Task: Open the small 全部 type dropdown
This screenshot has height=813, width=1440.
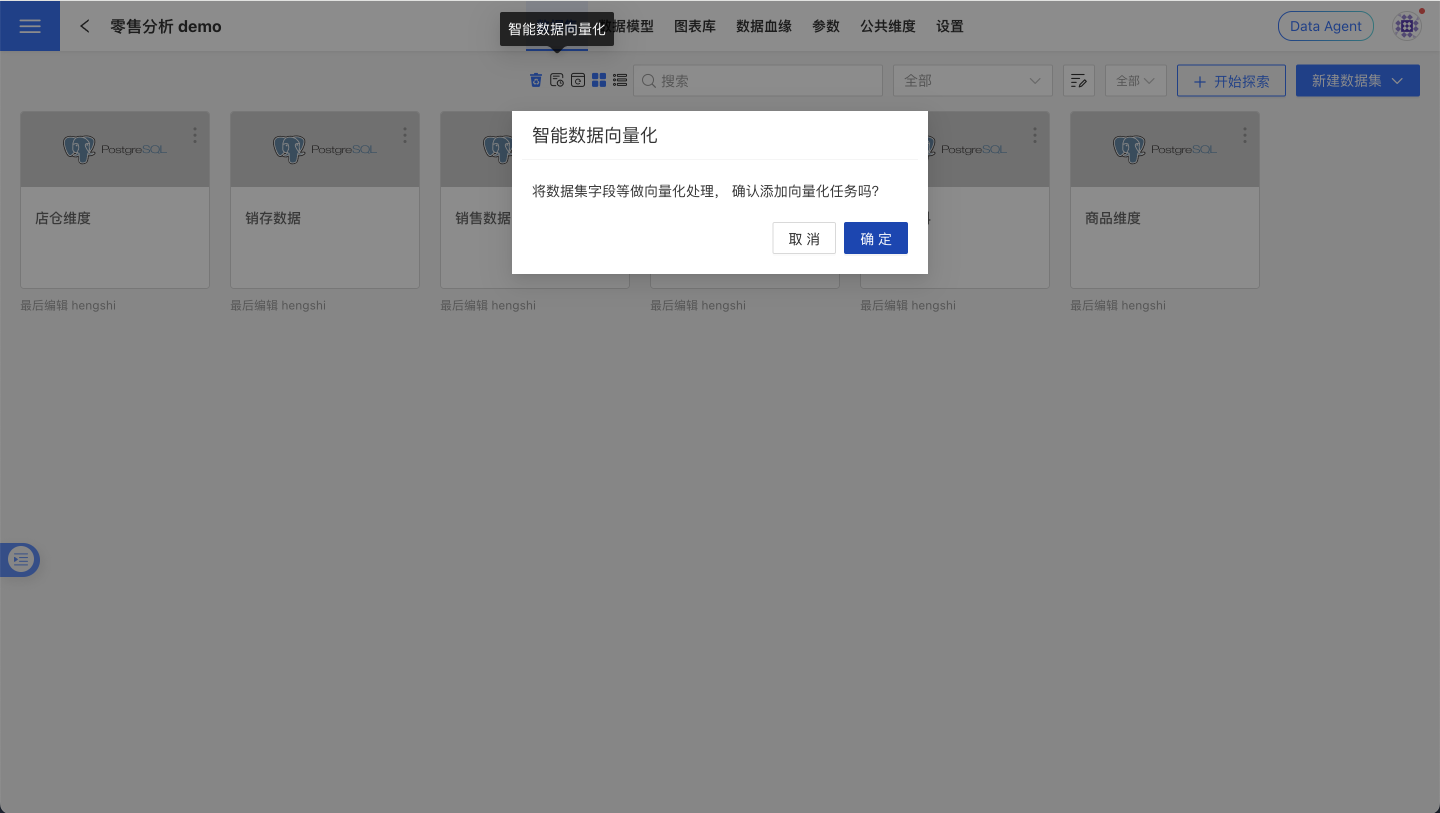Action: [x=1135, y=80]
